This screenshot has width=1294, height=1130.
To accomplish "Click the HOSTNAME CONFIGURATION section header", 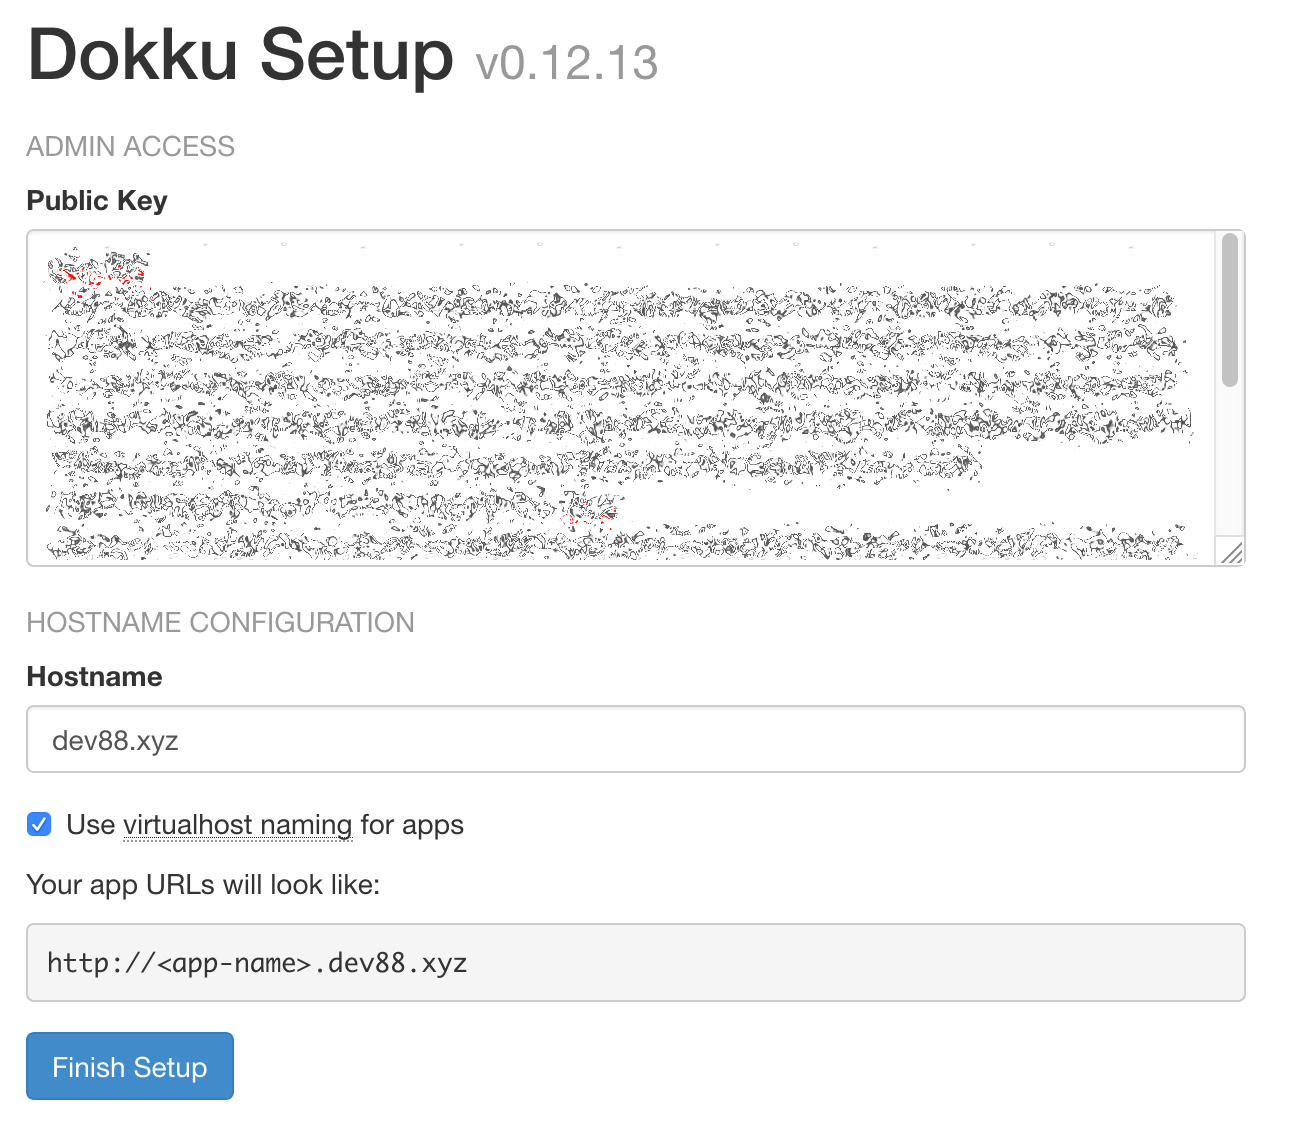I will point(220,622).
